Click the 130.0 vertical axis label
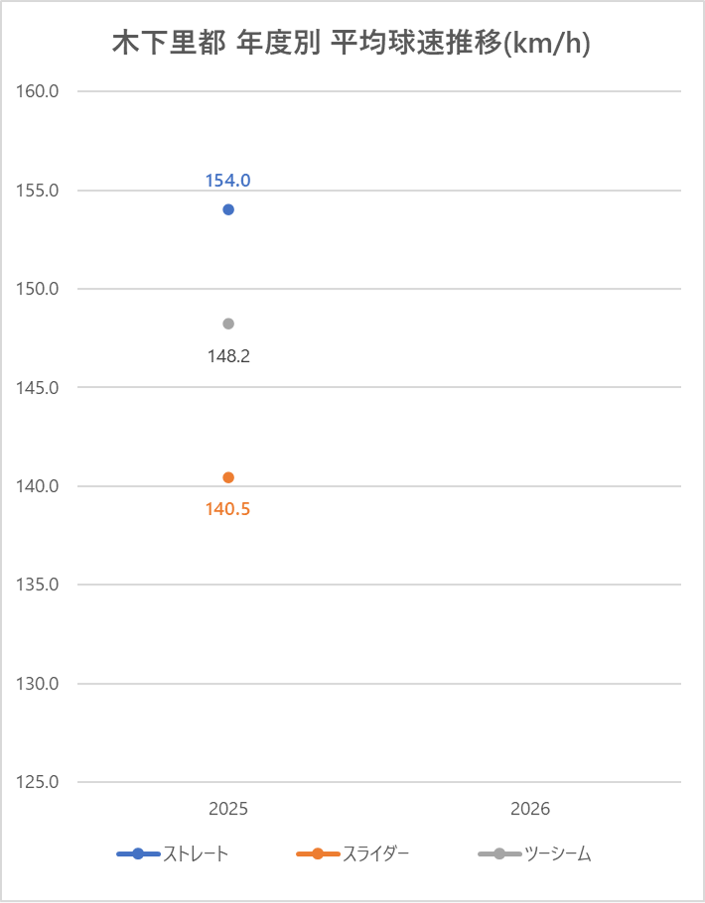The height and width of the screenshot is (903, 705). pyautogui.click(x=40, y=684)
